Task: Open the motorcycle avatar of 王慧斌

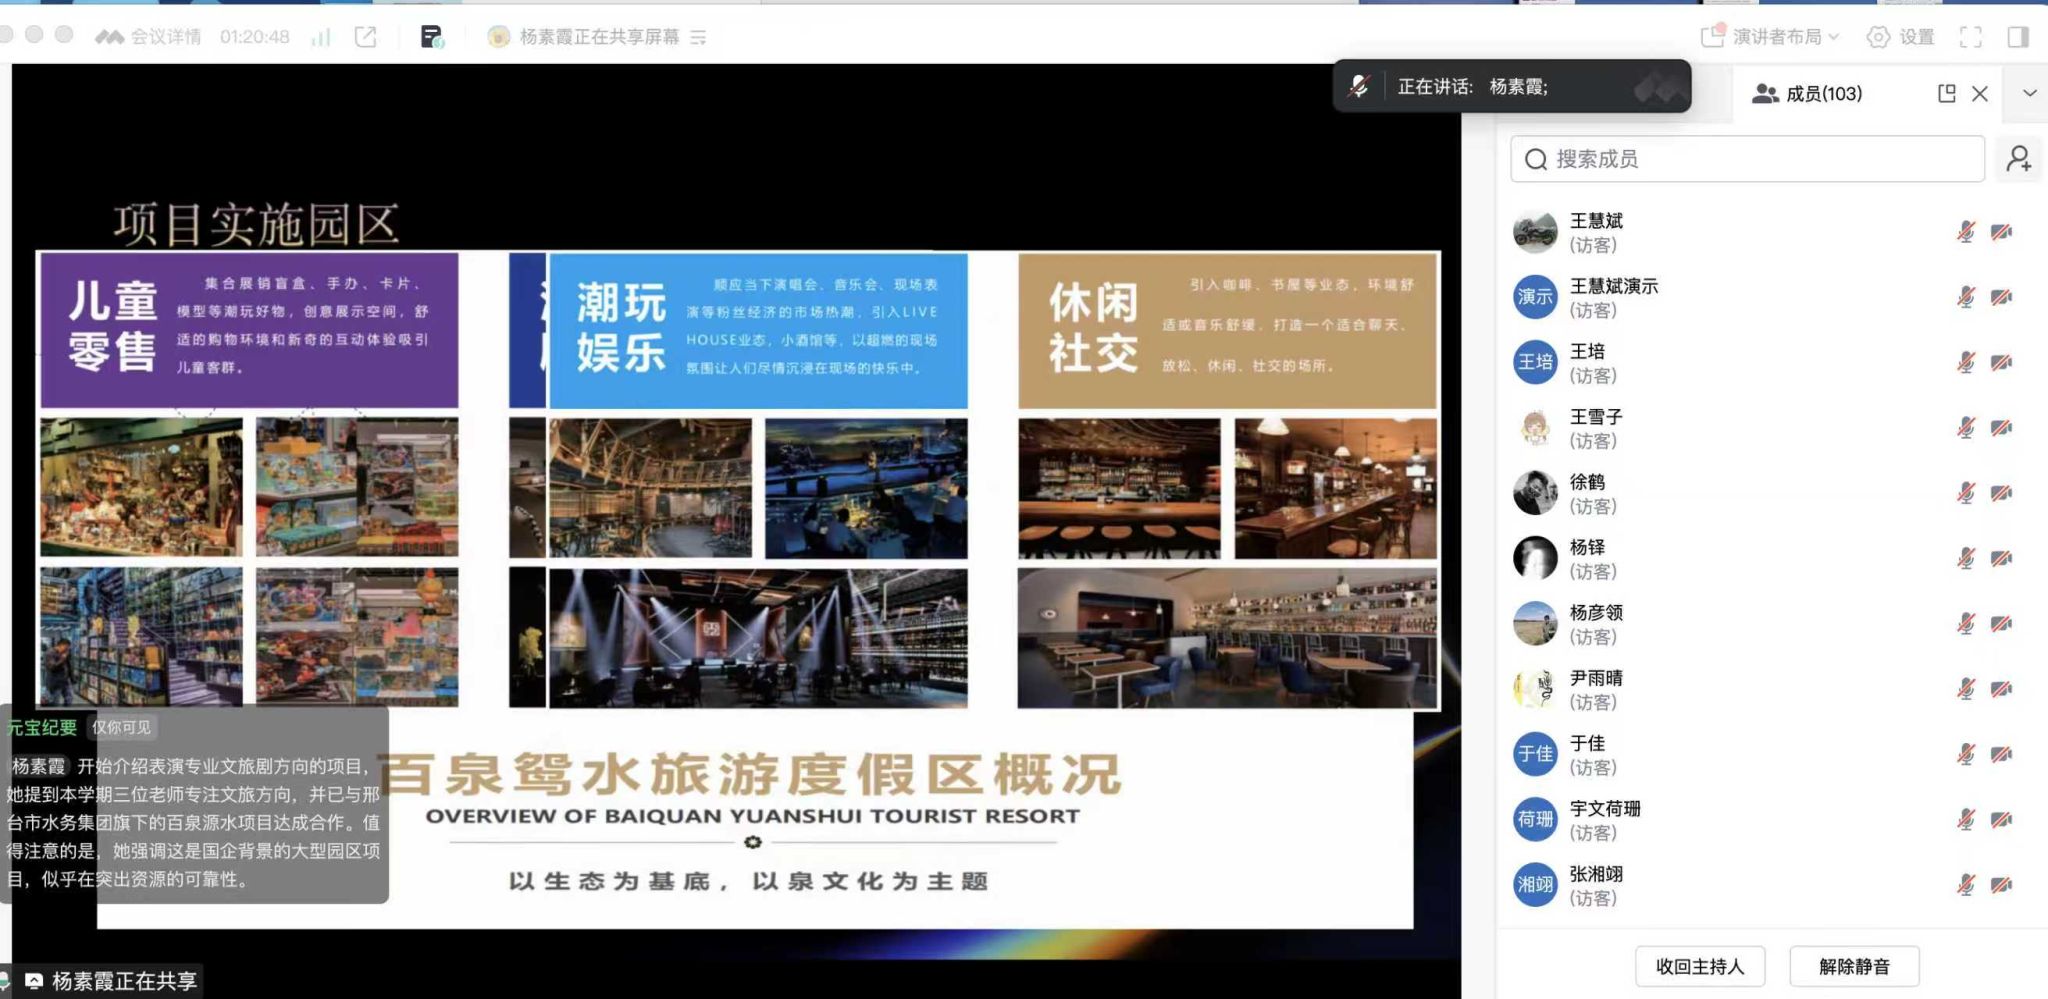Action: pyautogui.click(x=1535, y=232)
